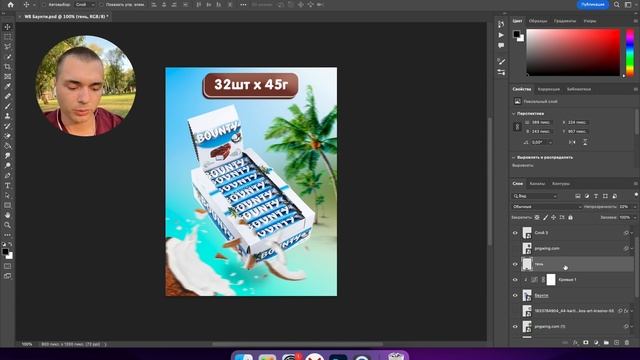Click the lock all layer icon
The image size is (640, 360).
click(570, 218)
